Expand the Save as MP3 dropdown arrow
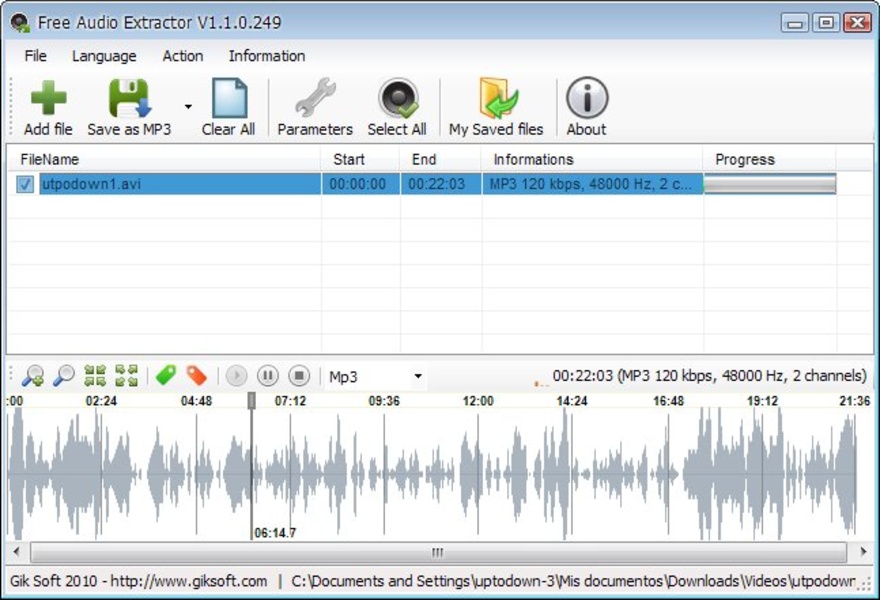Screen dimensions: 880x600 click(188, 106)
